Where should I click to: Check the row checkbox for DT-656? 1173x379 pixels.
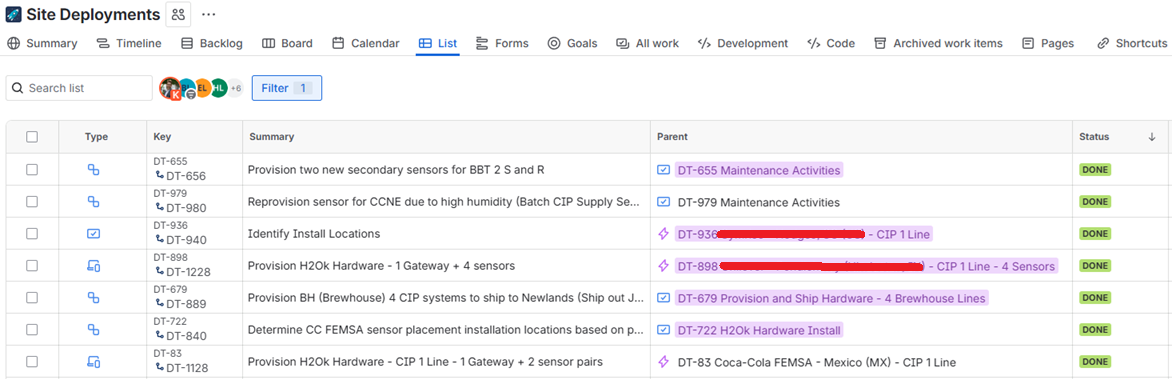31,170
